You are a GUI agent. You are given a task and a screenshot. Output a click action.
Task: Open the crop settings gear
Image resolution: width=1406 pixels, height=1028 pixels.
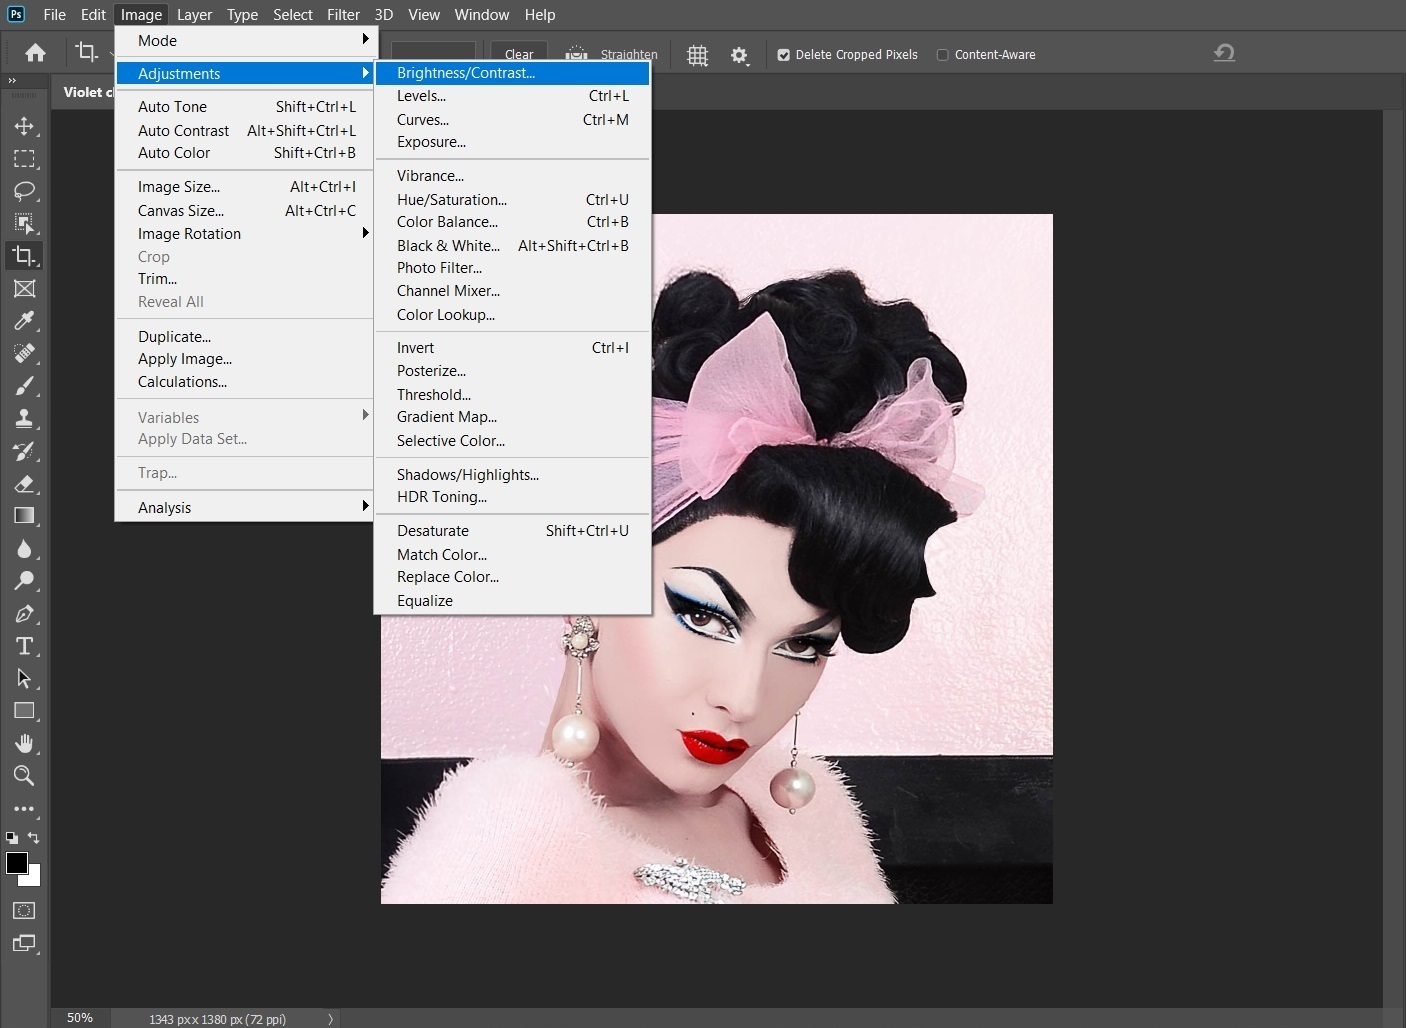[739, 56]
